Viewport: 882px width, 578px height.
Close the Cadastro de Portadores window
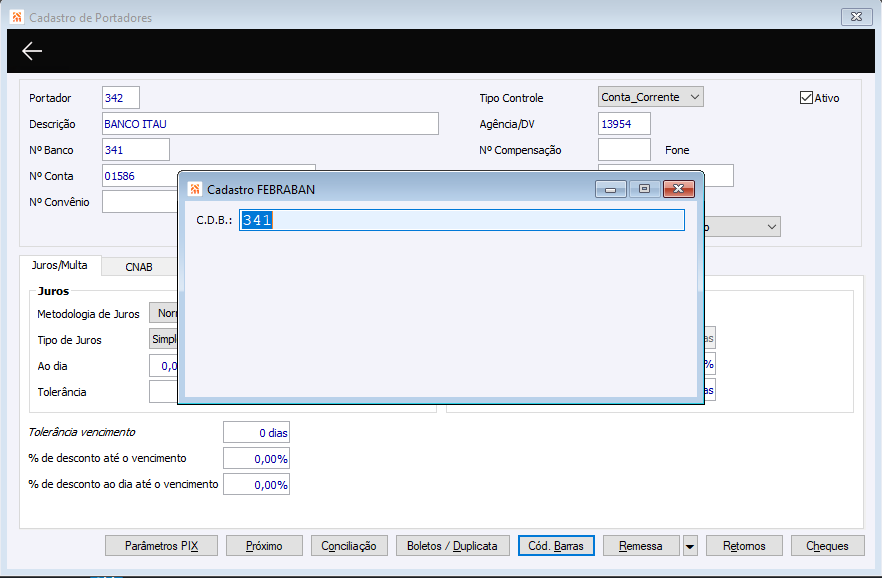tap(856, 17)
